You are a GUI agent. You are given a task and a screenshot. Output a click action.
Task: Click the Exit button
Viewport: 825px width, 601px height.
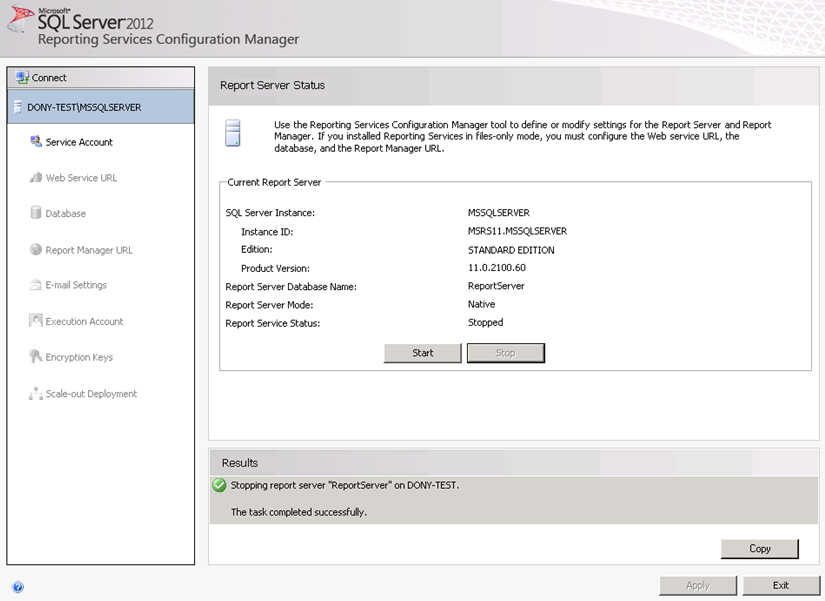click(x=780, y=585)
